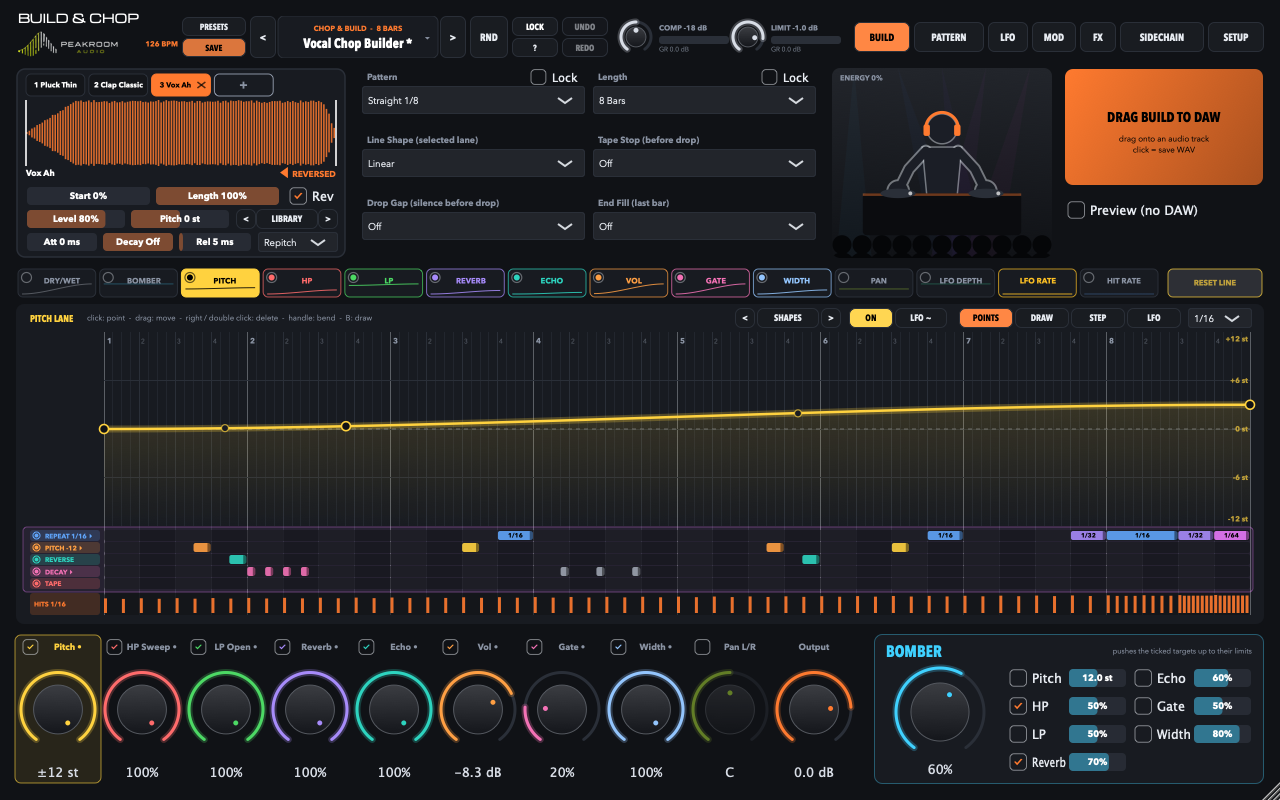Click the circle icon on the TAPE row
This screenshot has width=1280, height=800.
(37, 583)
